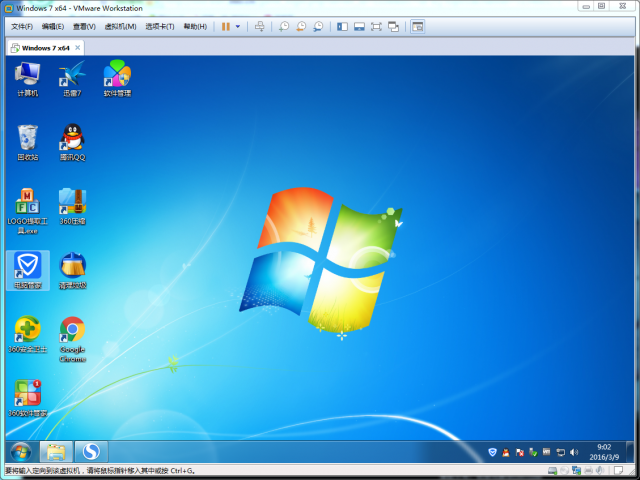Open the network status tray icon

click(560, 452)
